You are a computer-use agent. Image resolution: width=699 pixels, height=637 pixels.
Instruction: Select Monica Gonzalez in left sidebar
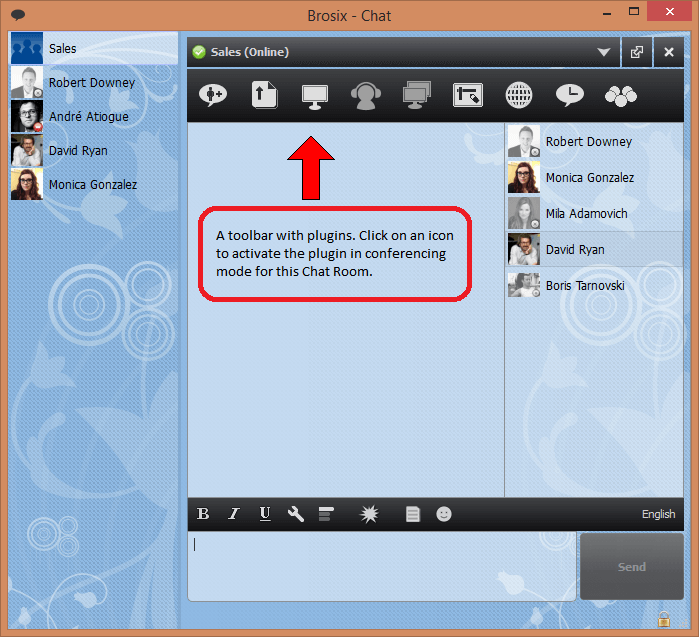point(94,184)
